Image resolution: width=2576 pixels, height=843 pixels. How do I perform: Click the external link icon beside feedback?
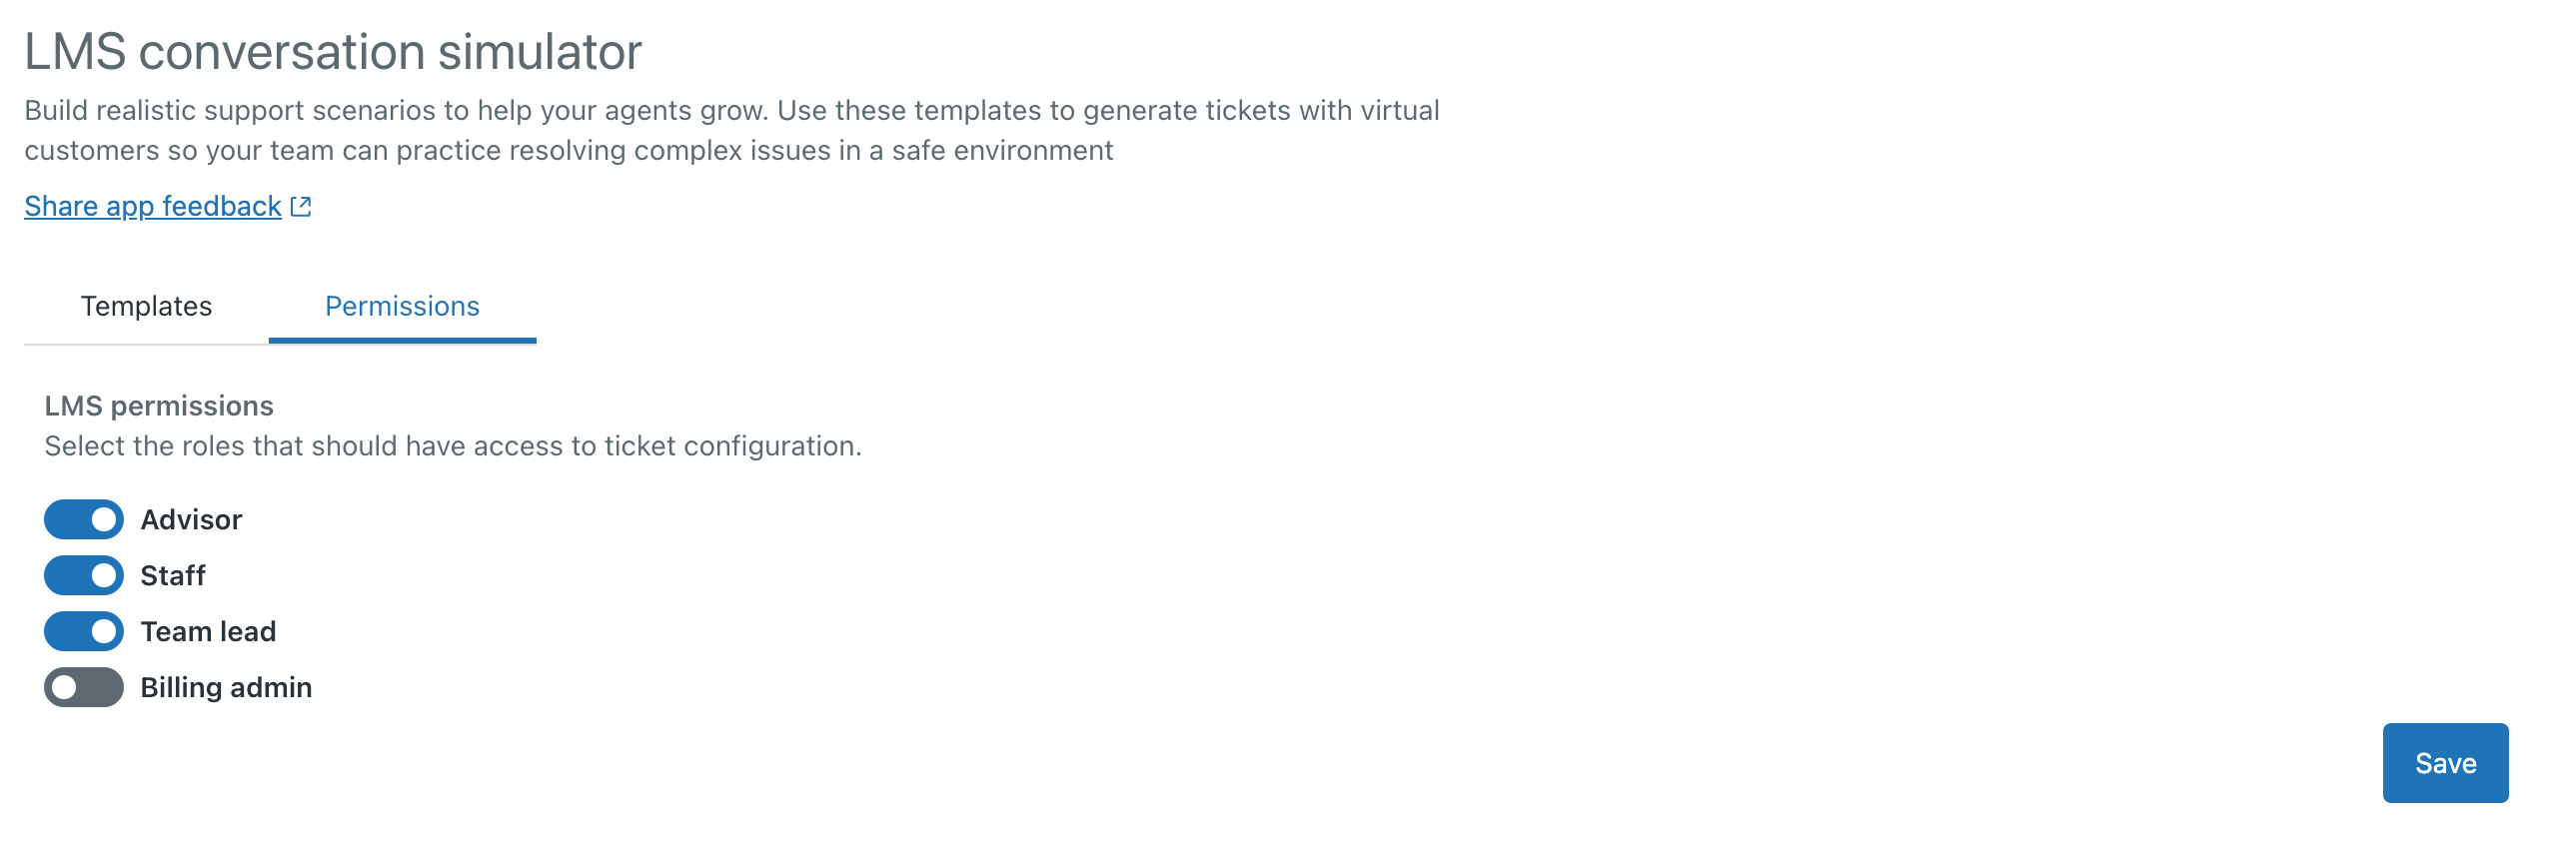[x=301, y=206]
